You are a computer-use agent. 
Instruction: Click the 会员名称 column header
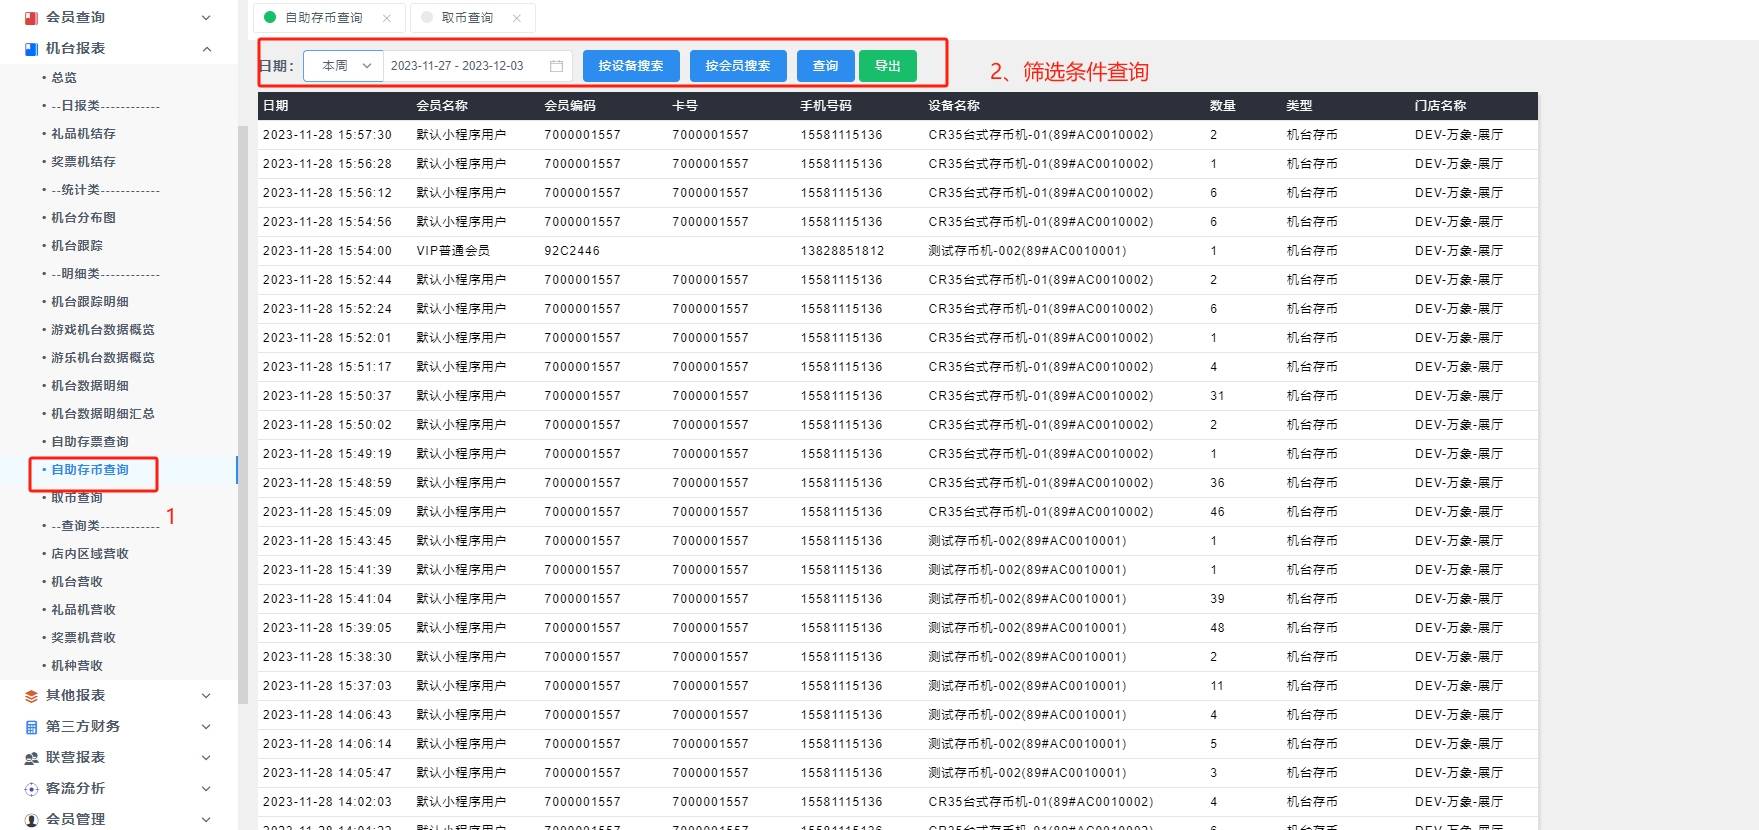point(442,106)
